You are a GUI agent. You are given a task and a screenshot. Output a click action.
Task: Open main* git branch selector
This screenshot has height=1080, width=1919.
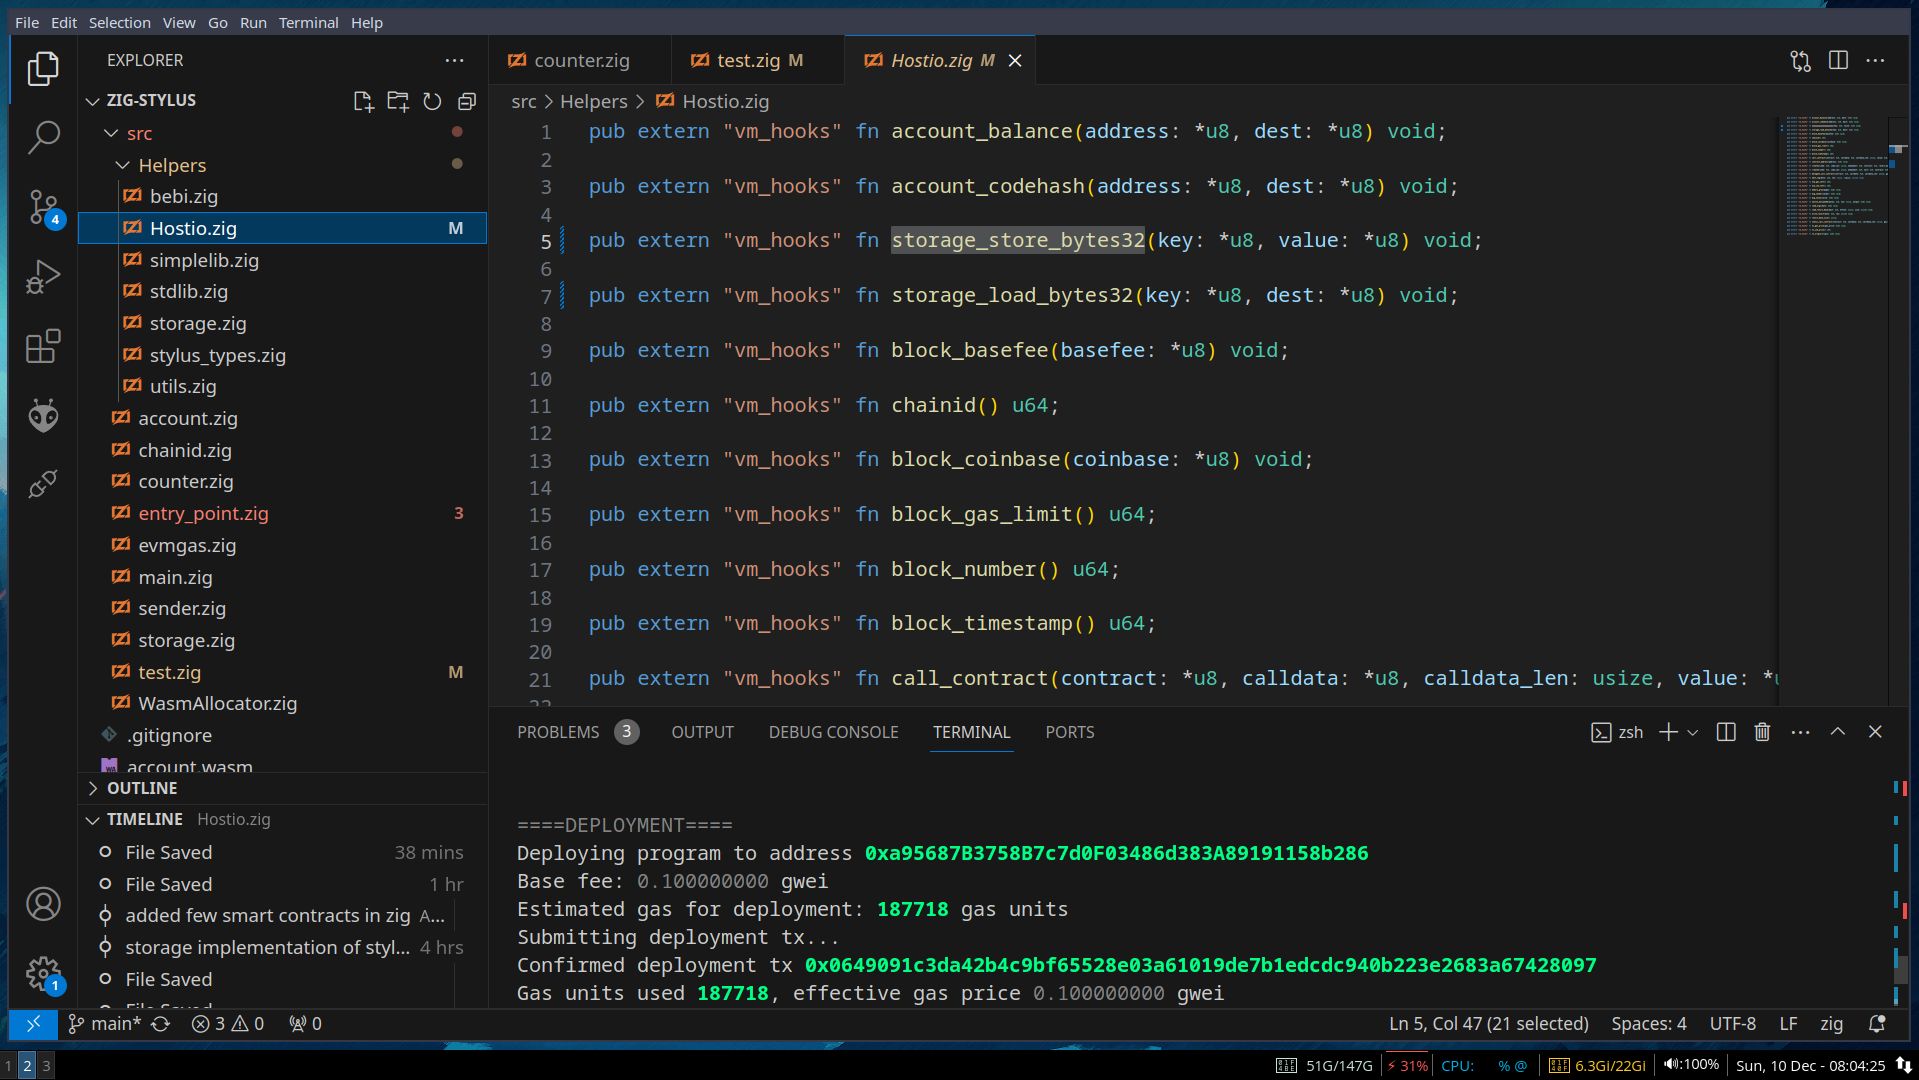105,1023
